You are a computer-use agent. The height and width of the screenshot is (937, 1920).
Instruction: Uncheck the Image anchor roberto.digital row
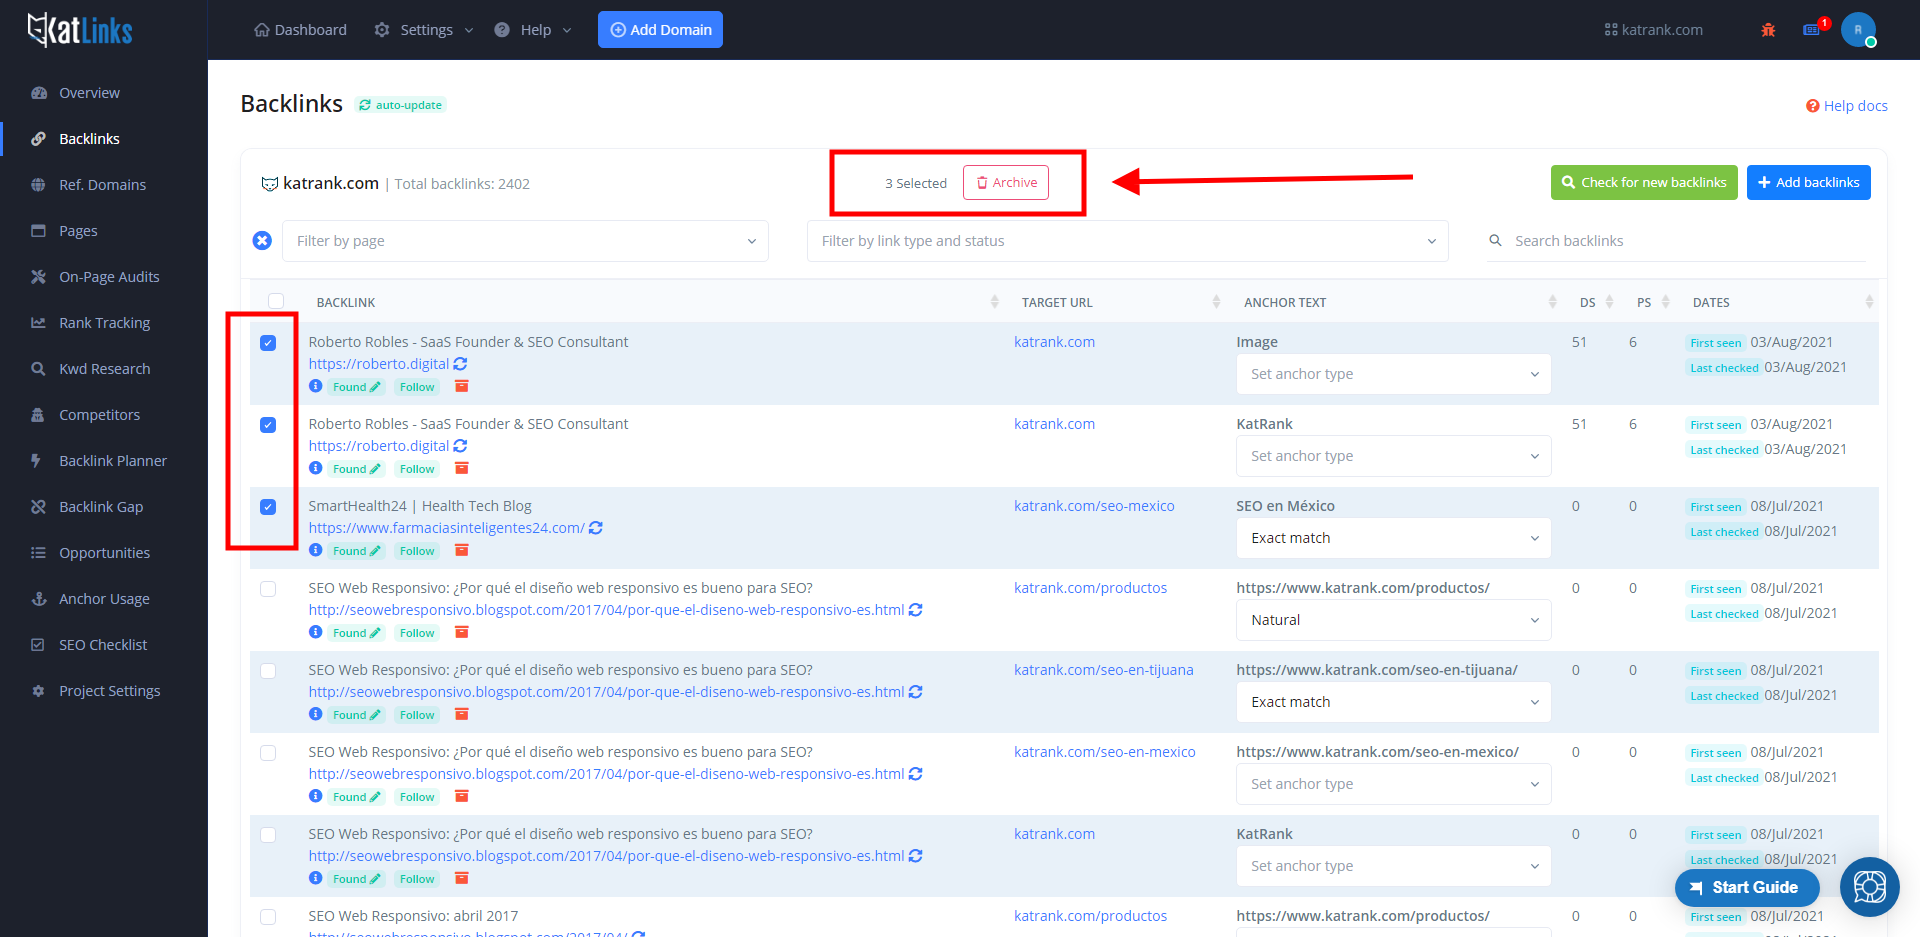(268, 343)
